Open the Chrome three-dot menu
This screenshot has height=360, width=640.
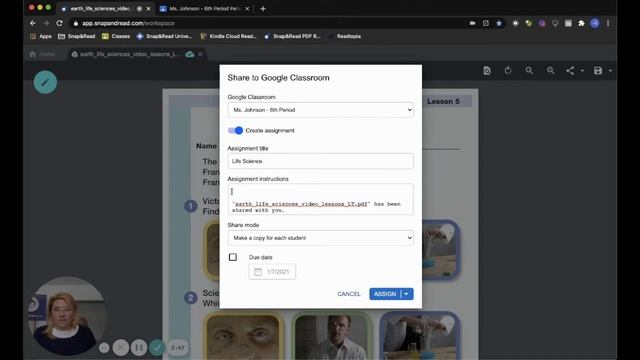pyautogui.click(x=608, y=23)
